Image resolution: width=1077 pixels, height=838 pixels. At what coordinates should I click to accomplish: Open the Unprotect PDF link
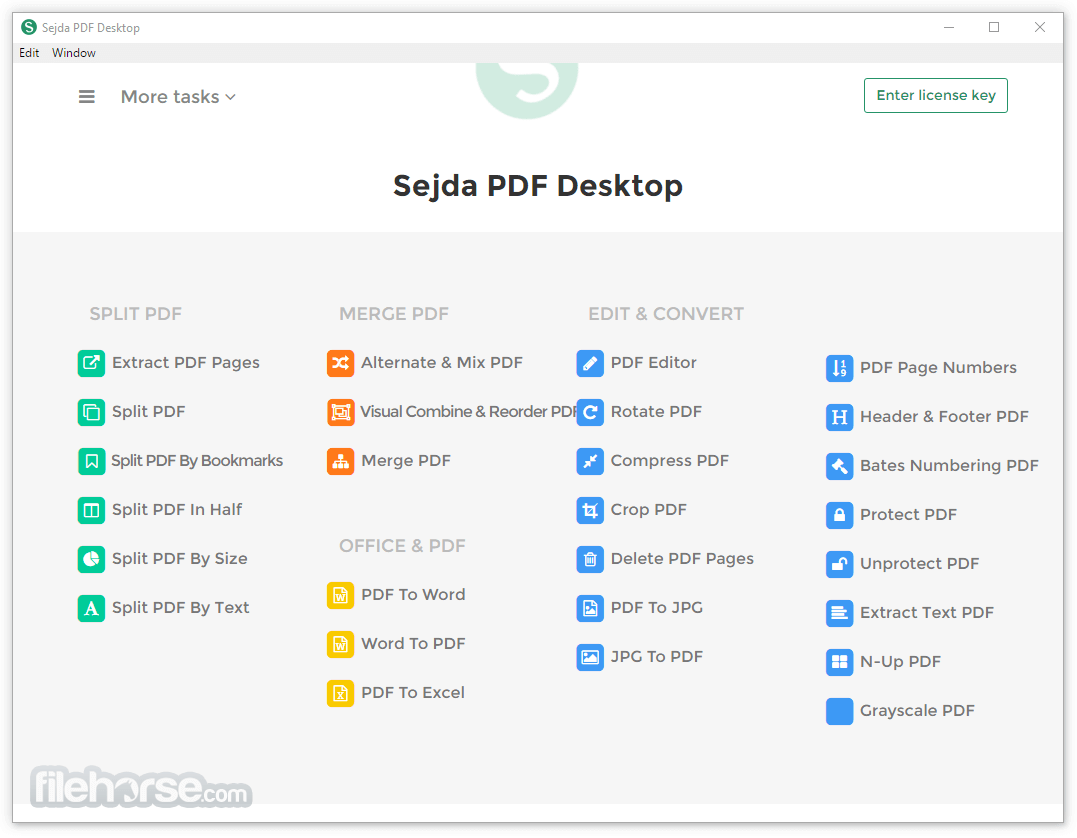point(919,564)
